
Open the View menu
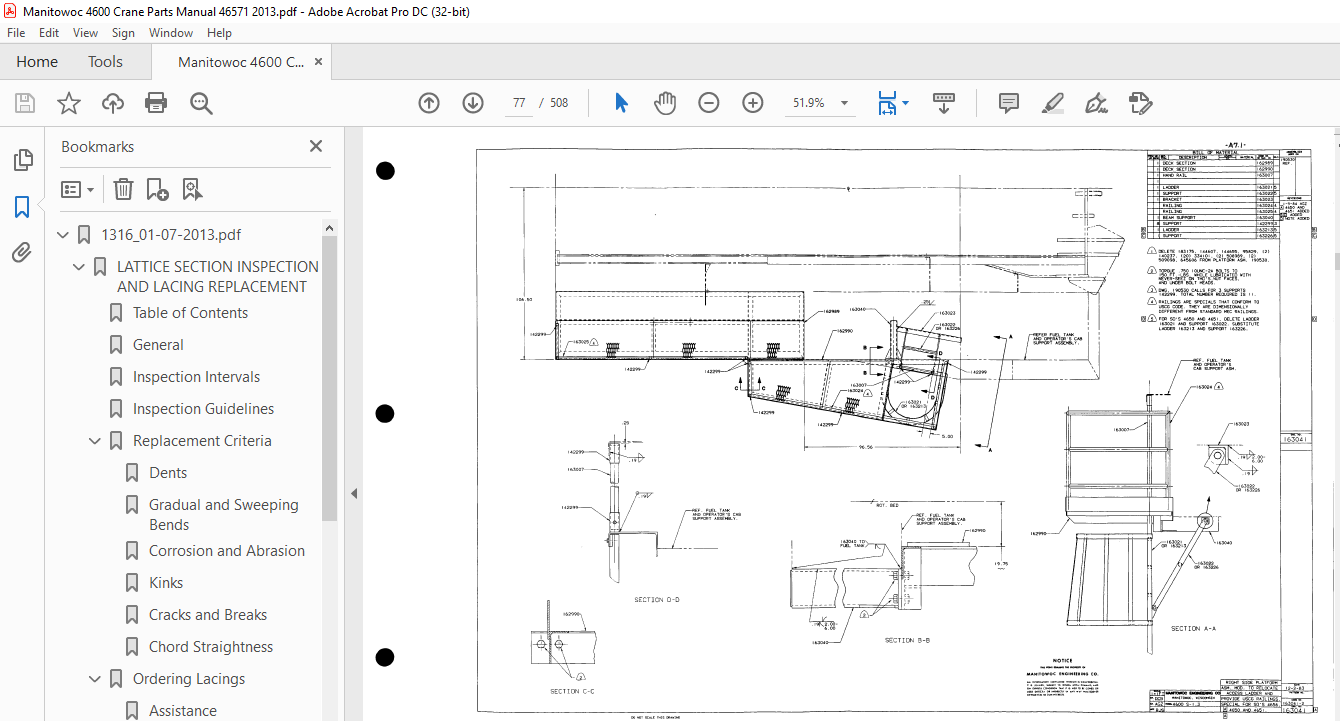click(85, 33)
